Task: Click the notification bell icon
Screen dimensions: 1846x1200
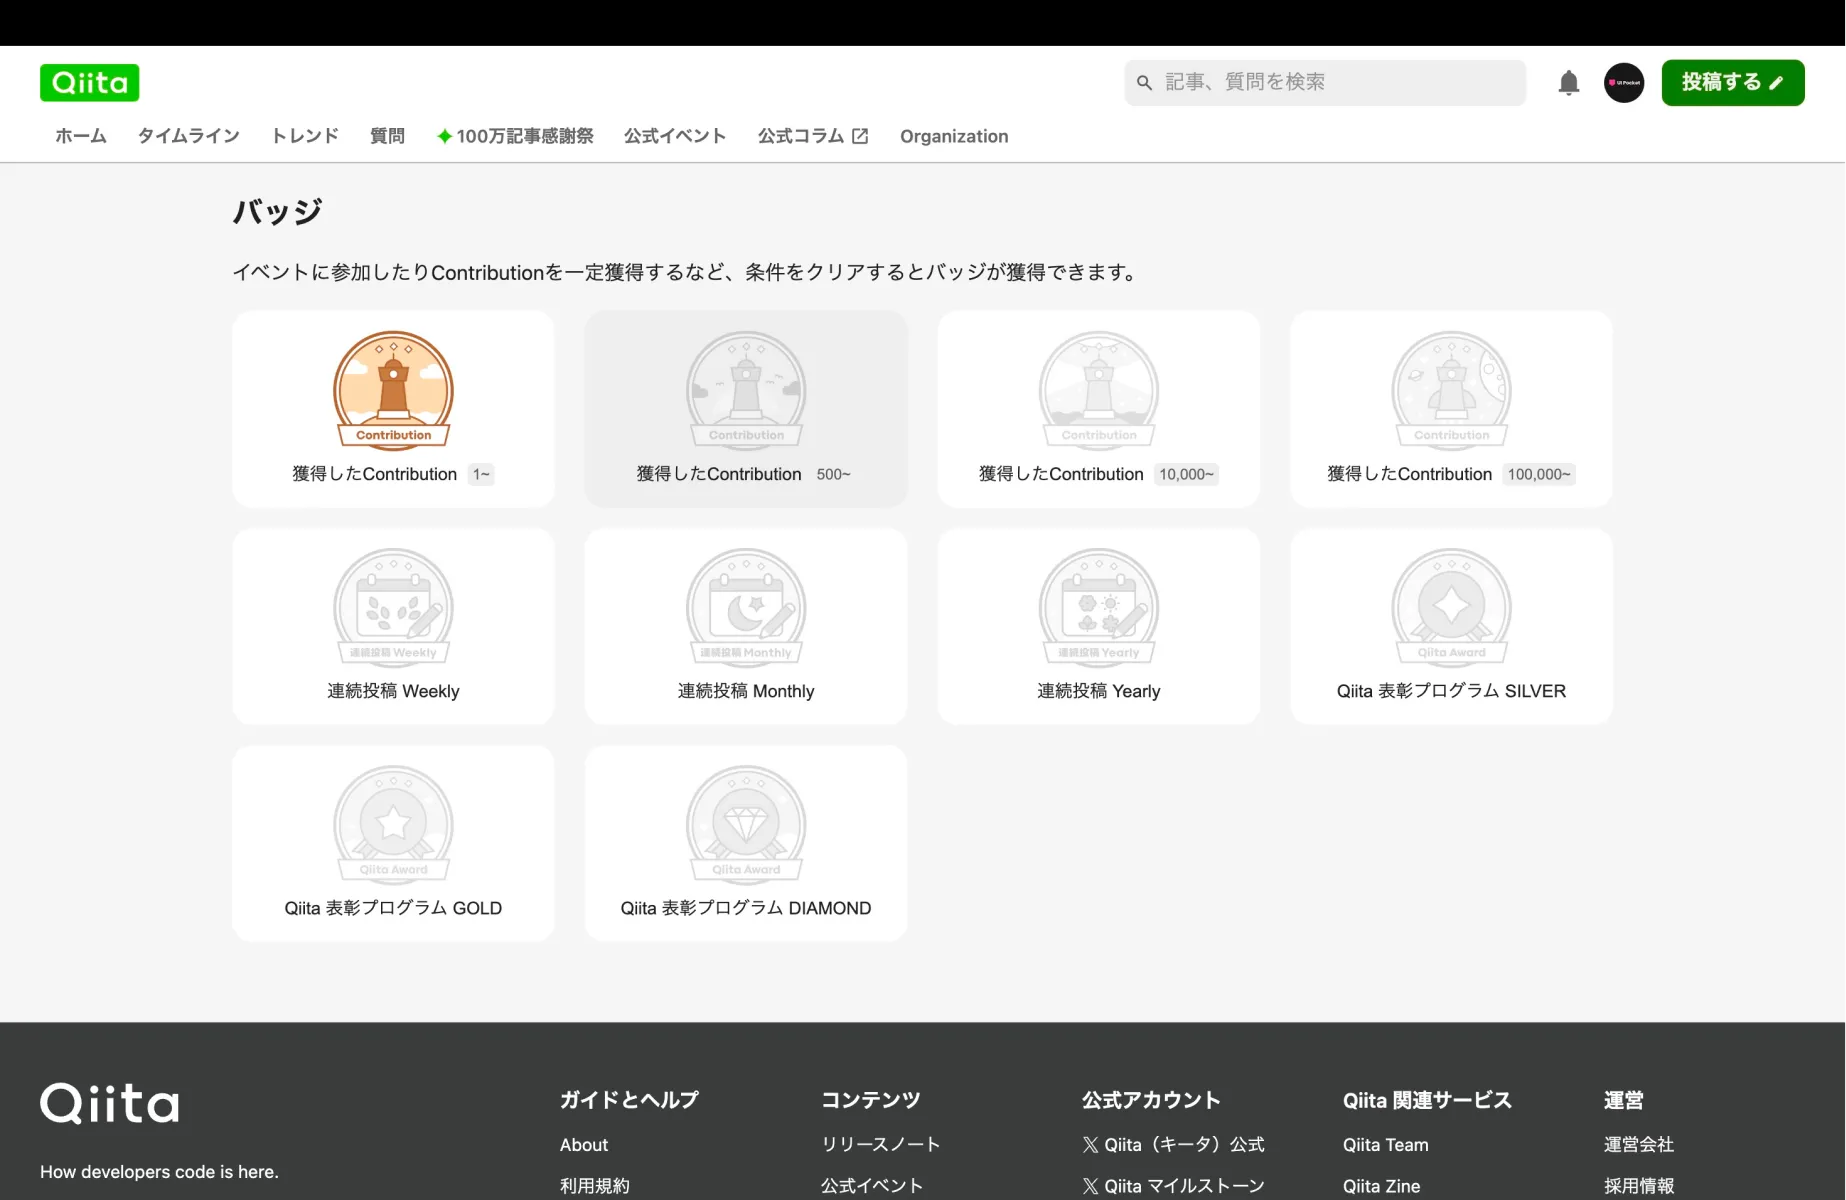Action: coord(1568,83)
